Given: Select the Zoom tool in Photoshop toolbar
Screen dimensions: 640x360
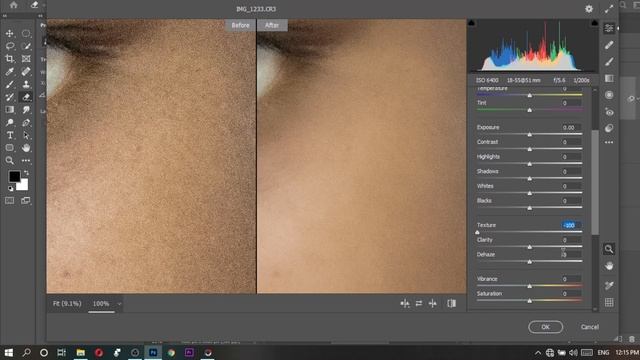Looking at the screenshot, I should [10, 160].
